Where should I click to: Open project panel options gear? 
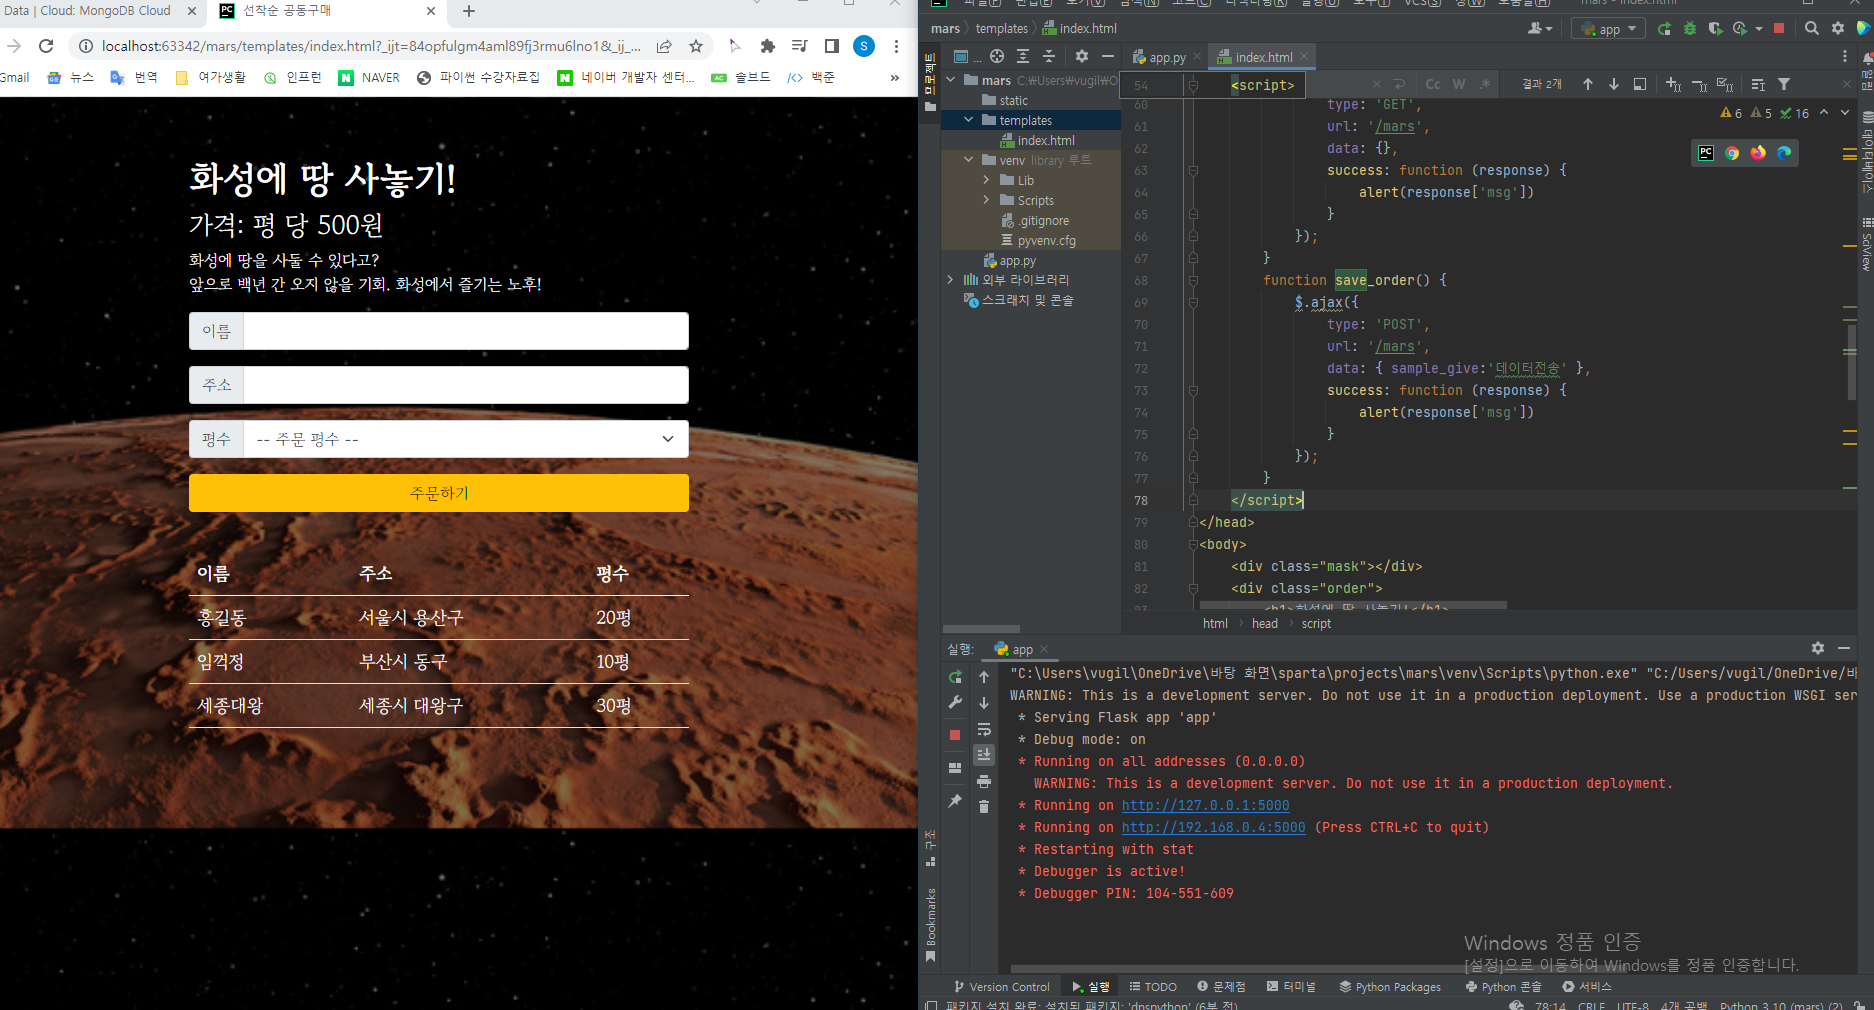(x=1081, y=56)
